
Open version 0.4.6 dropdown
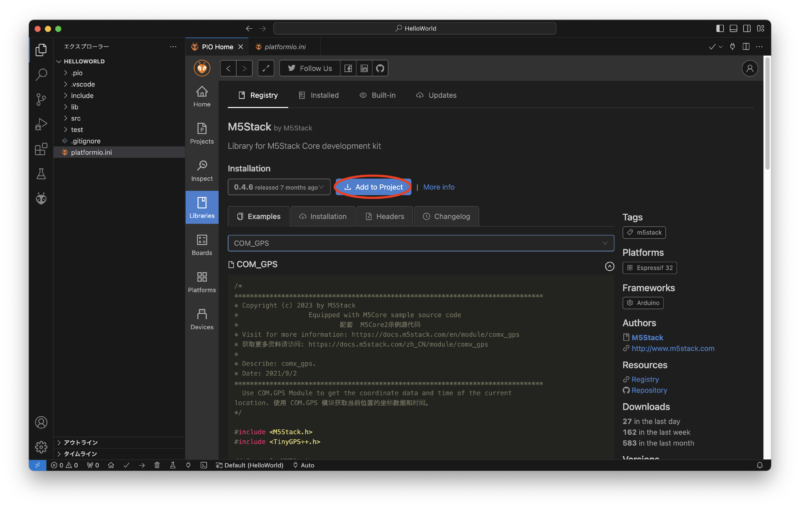pyautogui.click(x=279, y=187)
